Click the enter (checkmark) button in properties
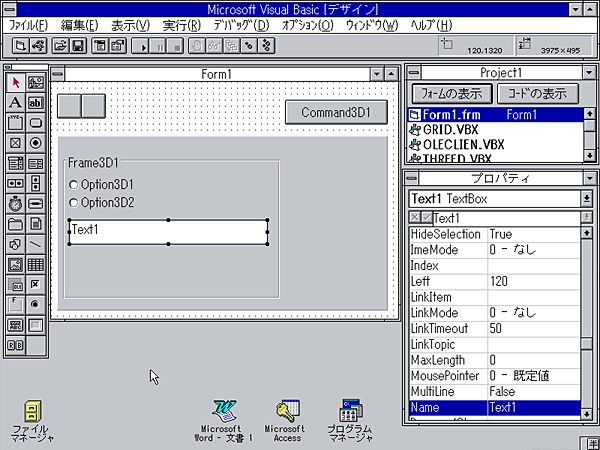The width and height of the screenshot is (600, 450). (427, 218)
